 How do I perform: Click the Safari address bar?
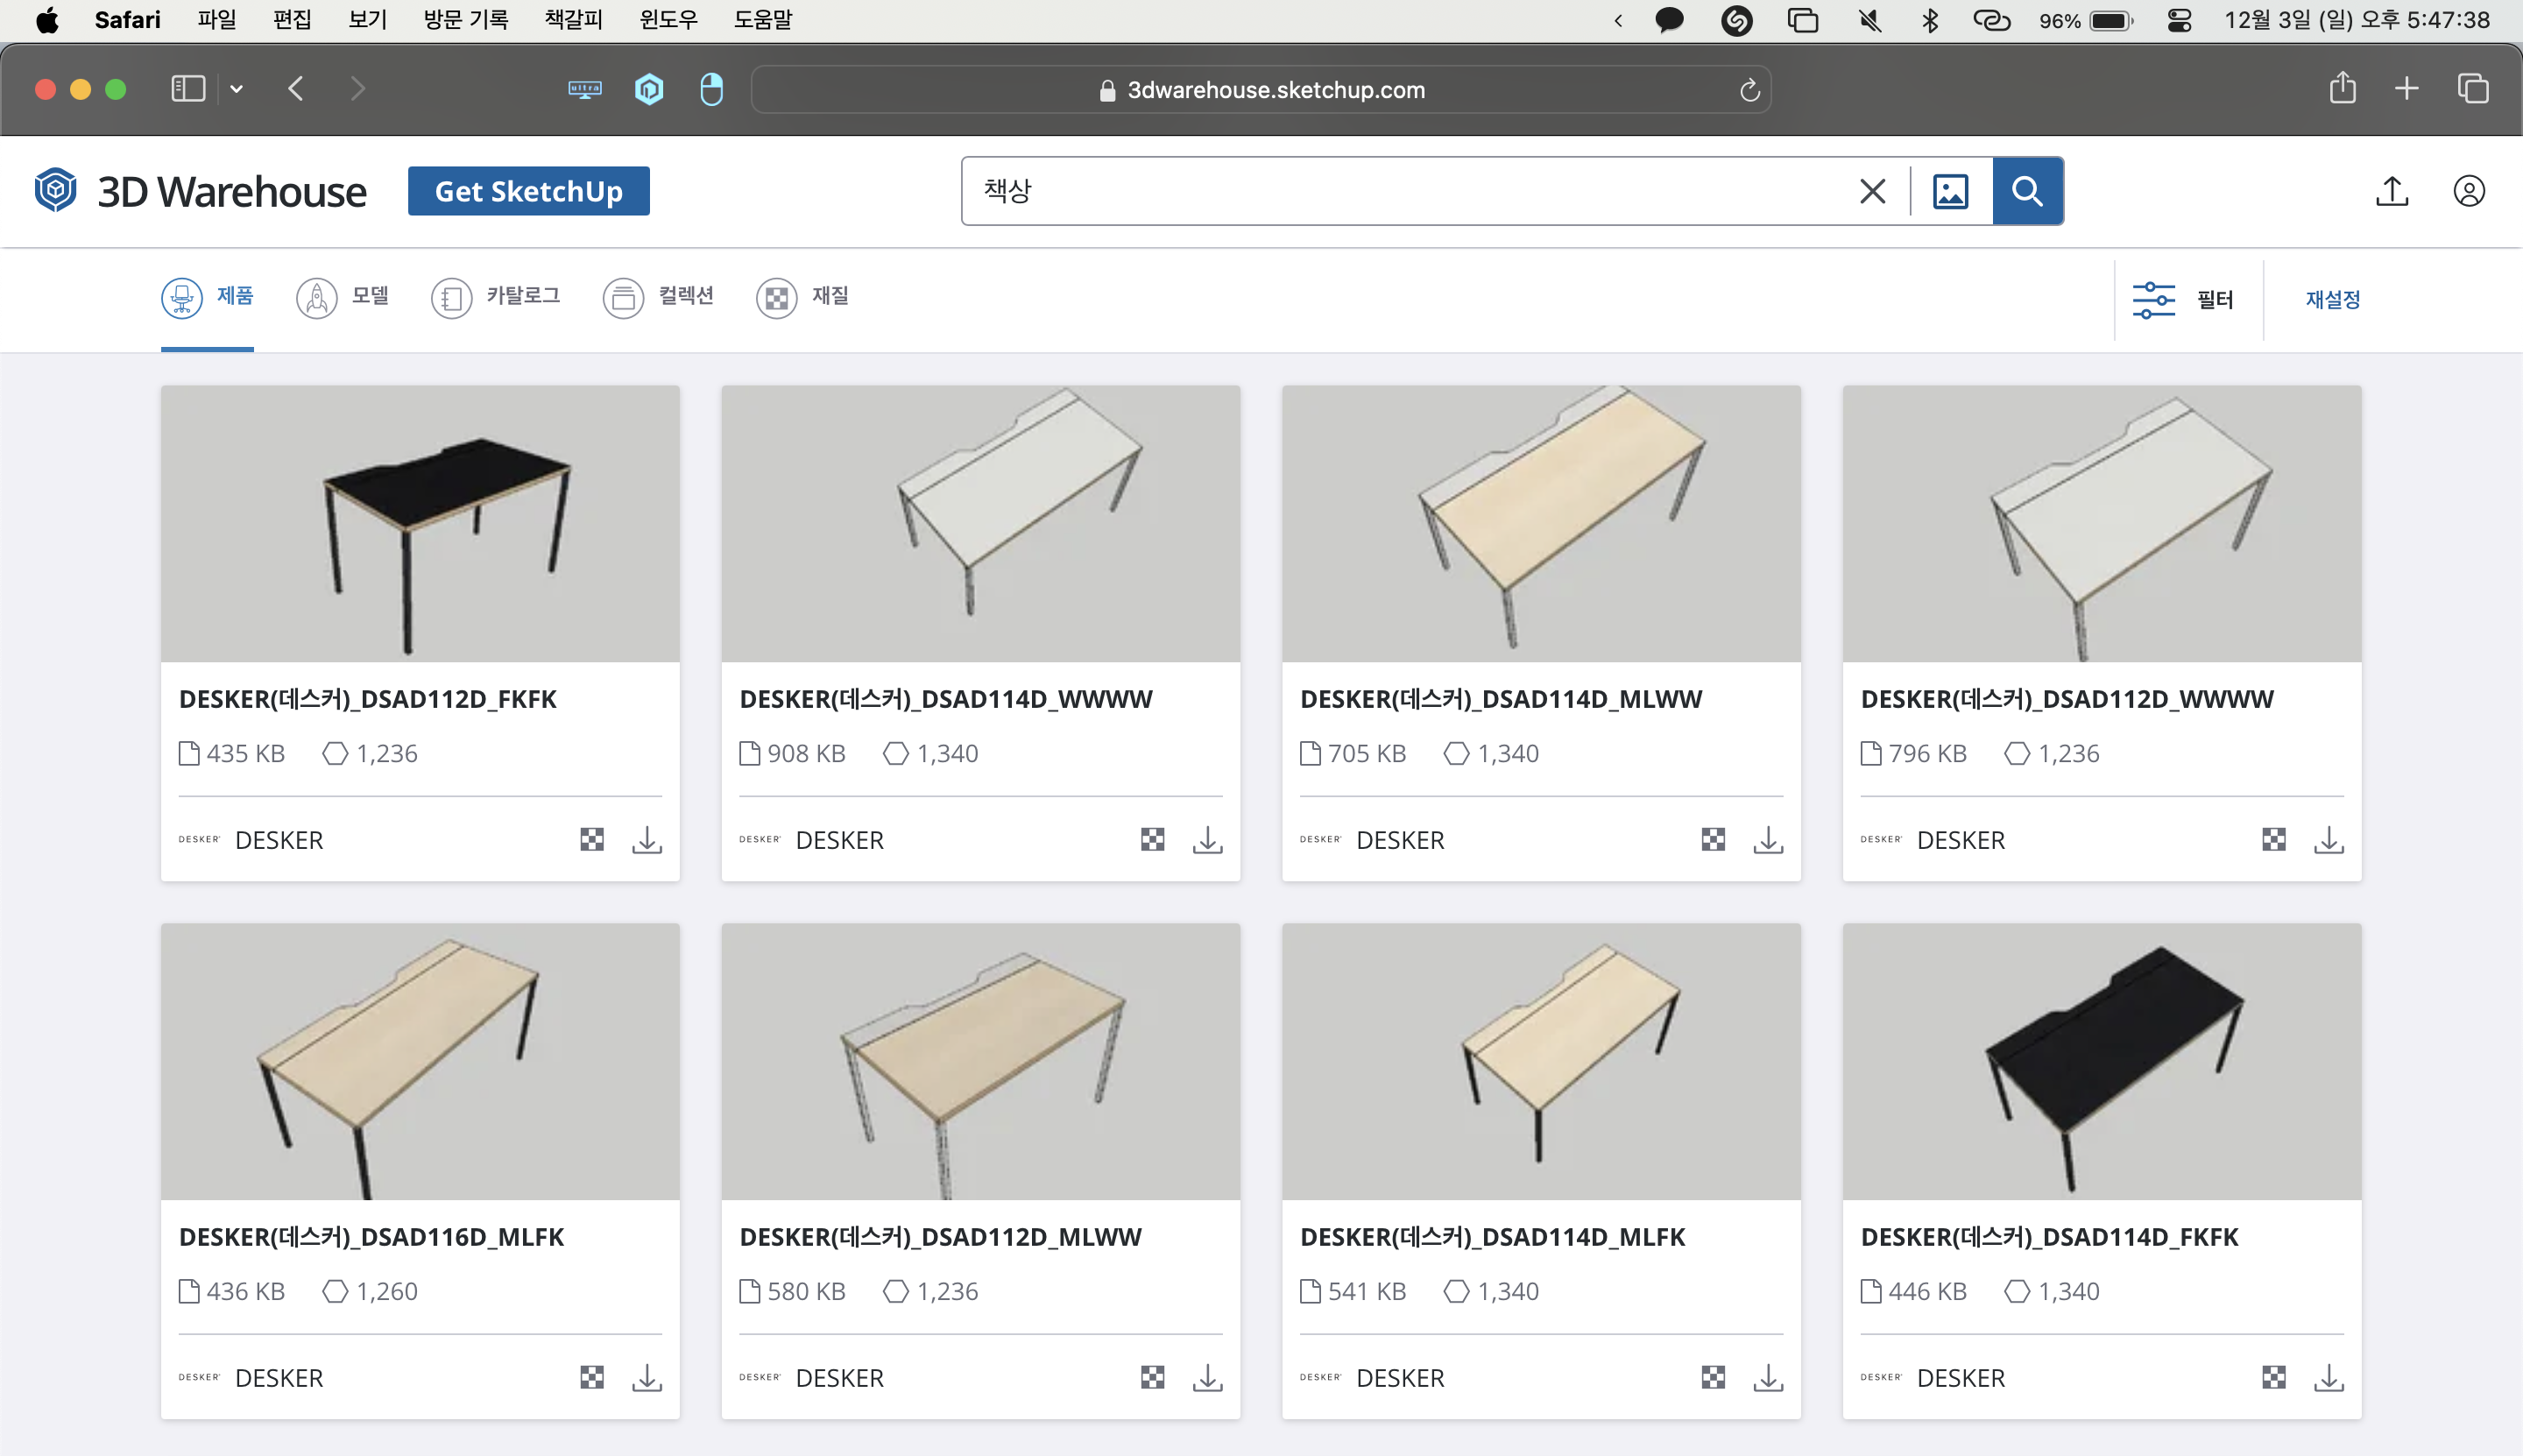1261,90
